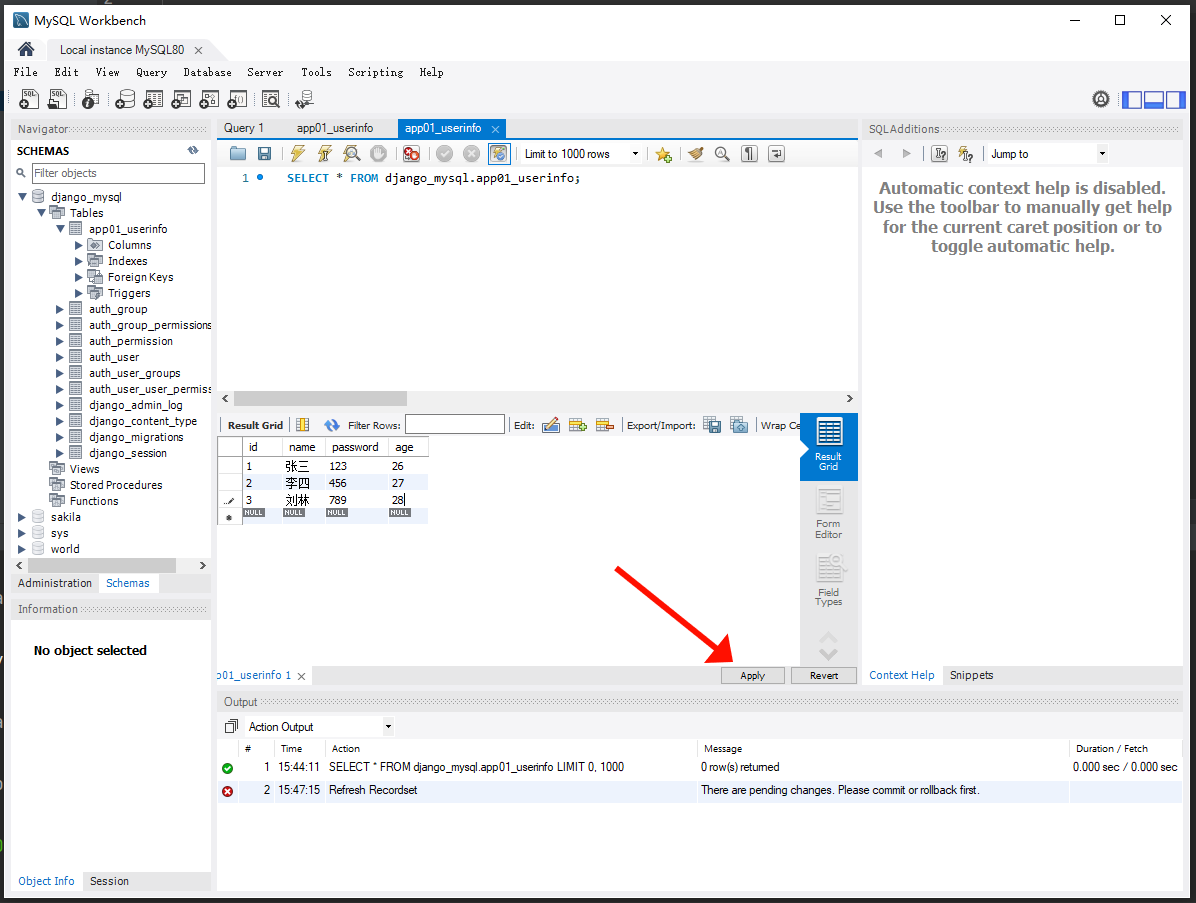Open Snippets tab

point(971,675)
